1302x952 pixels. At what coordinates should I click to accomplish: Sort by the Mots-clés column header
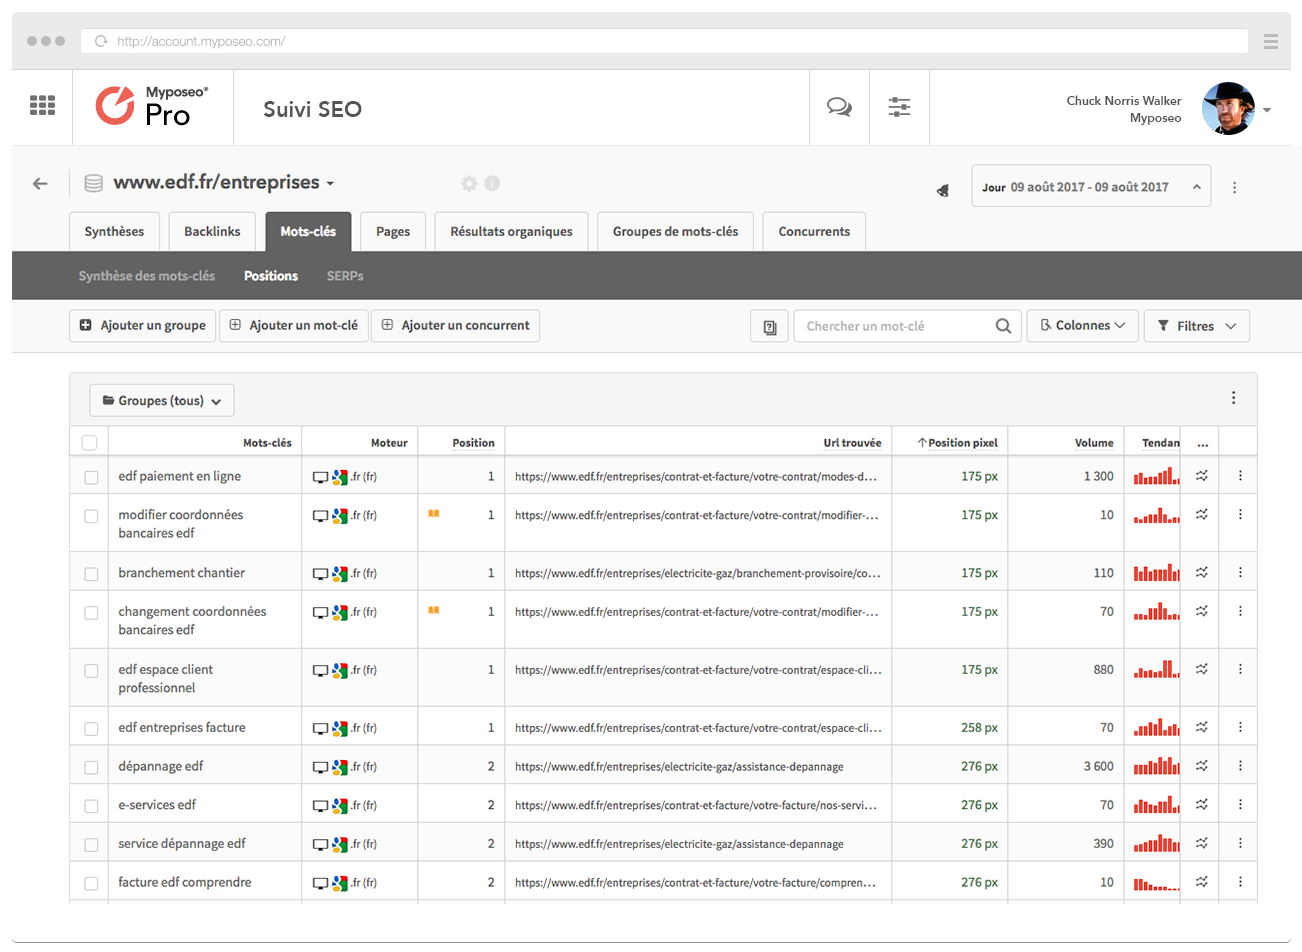[267, 442]
